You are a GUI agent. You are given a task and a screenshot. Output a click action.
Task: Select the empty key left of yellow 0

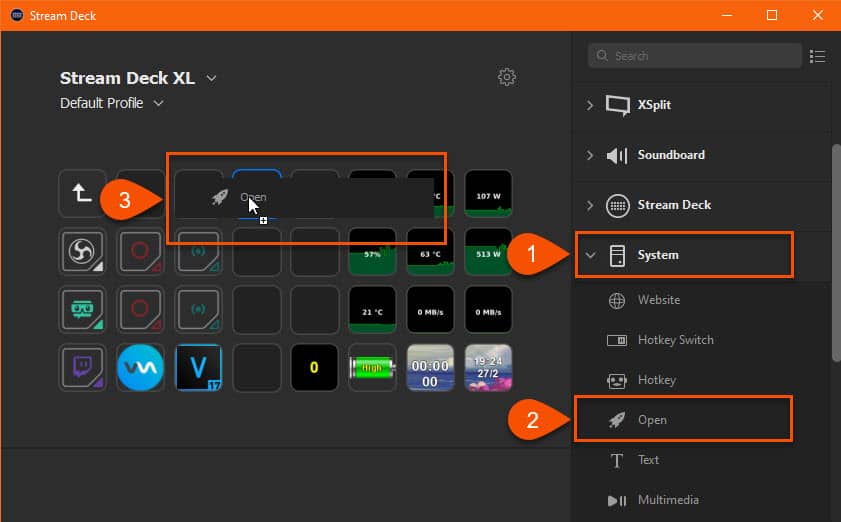(x=256, y=367)
